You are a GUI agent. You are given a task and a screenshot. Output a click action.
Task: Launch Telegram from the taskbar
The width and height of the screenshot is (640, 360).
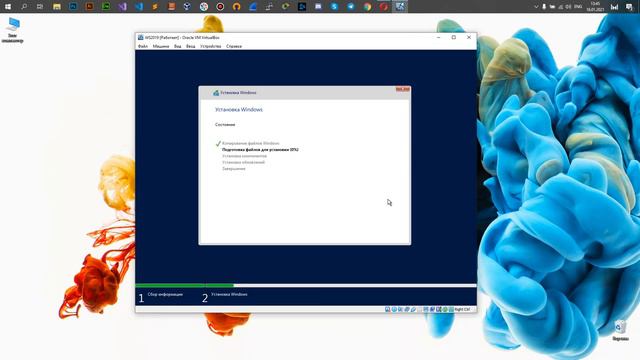pos(351,7)
